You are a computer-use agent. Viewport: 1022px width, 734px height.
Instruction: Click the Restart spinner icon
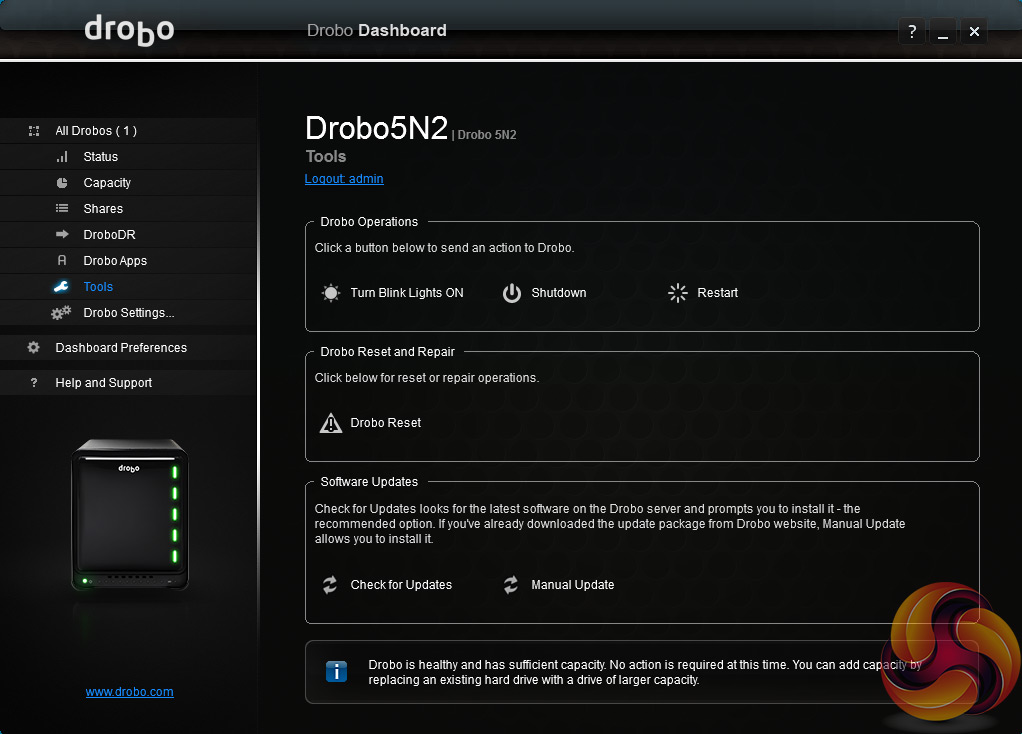coord(678,293)
